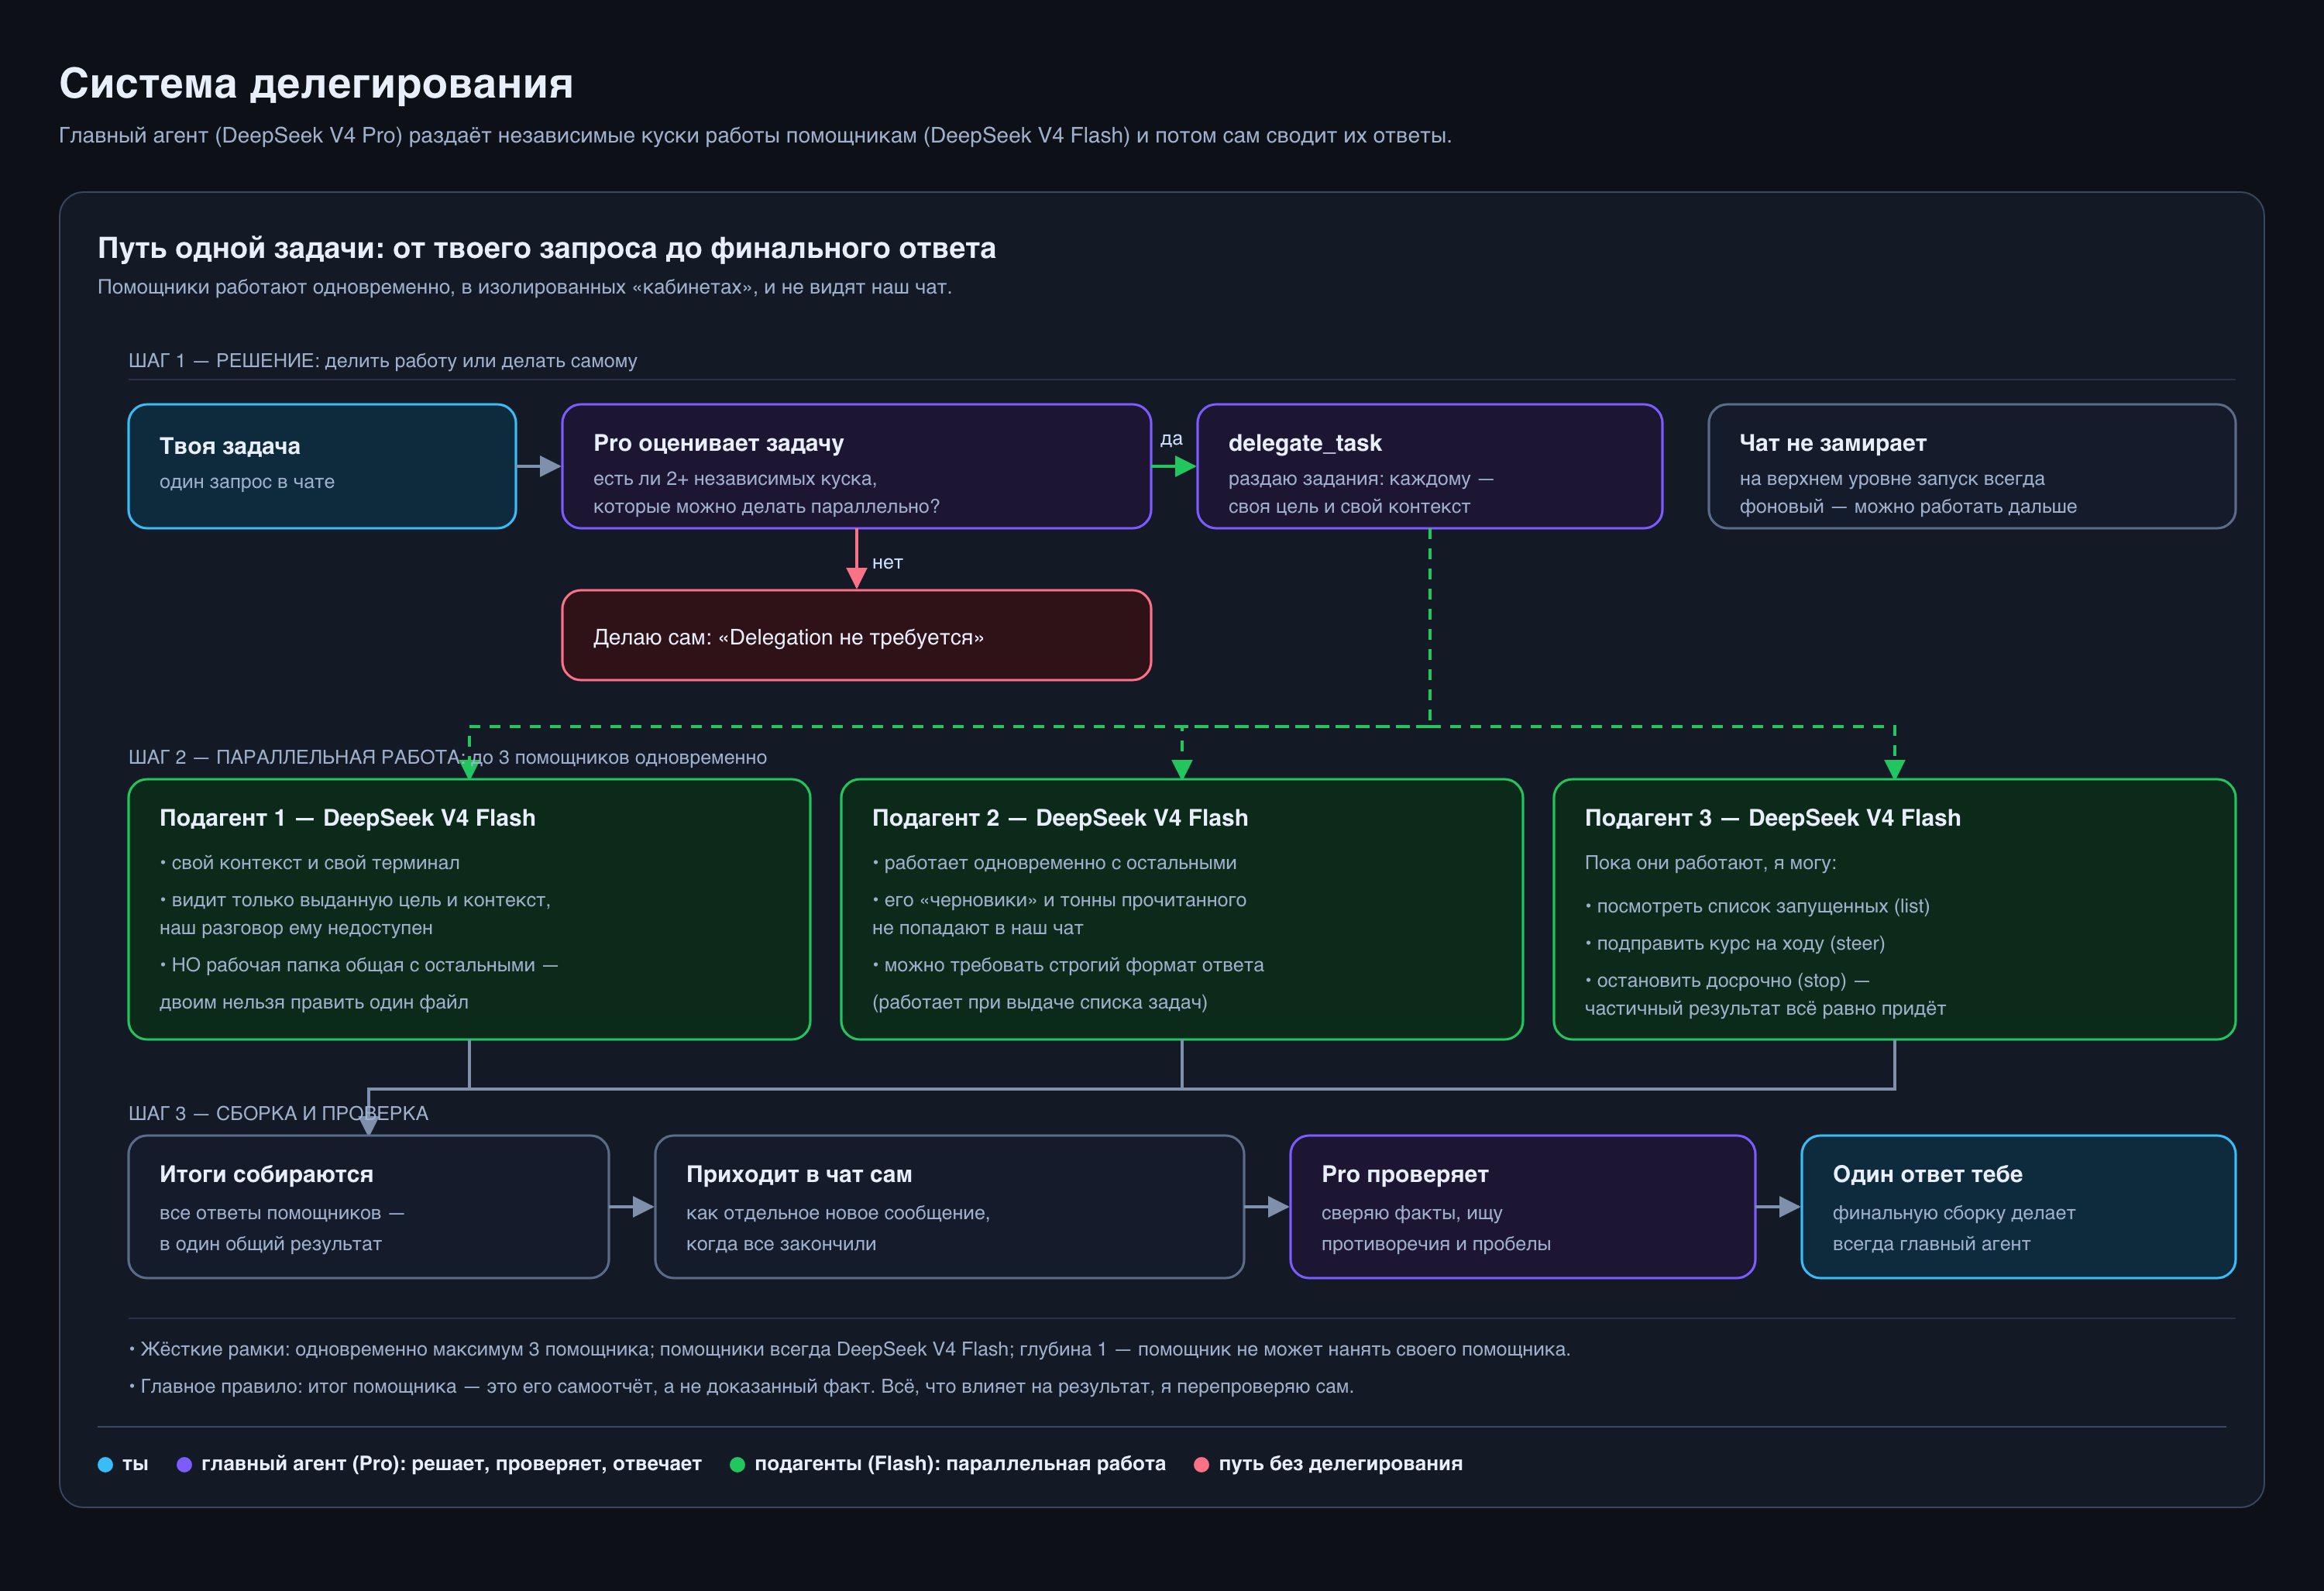Open the "Подагент 2 — DeepSeek V4 Flash" card
The height and width of the screenshot is (1591, 2324).
(x=1181, y=909)
